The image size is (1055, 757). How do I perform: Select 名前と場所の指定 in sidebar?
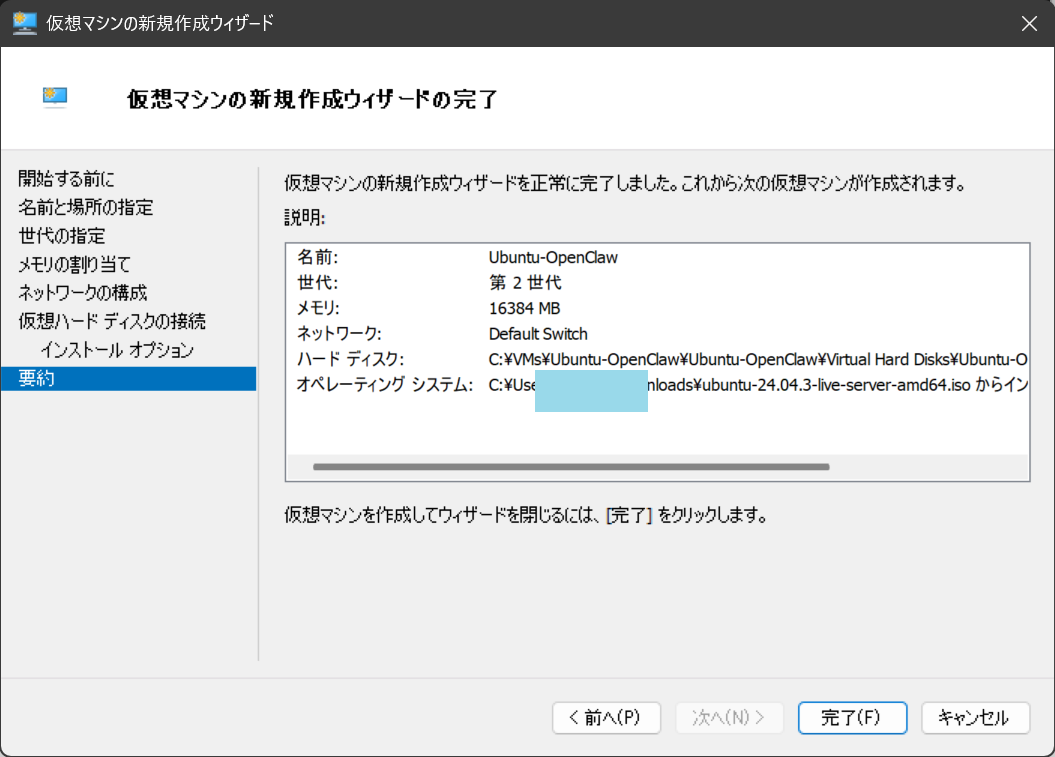pyautogui.click(x=86, y=207)
